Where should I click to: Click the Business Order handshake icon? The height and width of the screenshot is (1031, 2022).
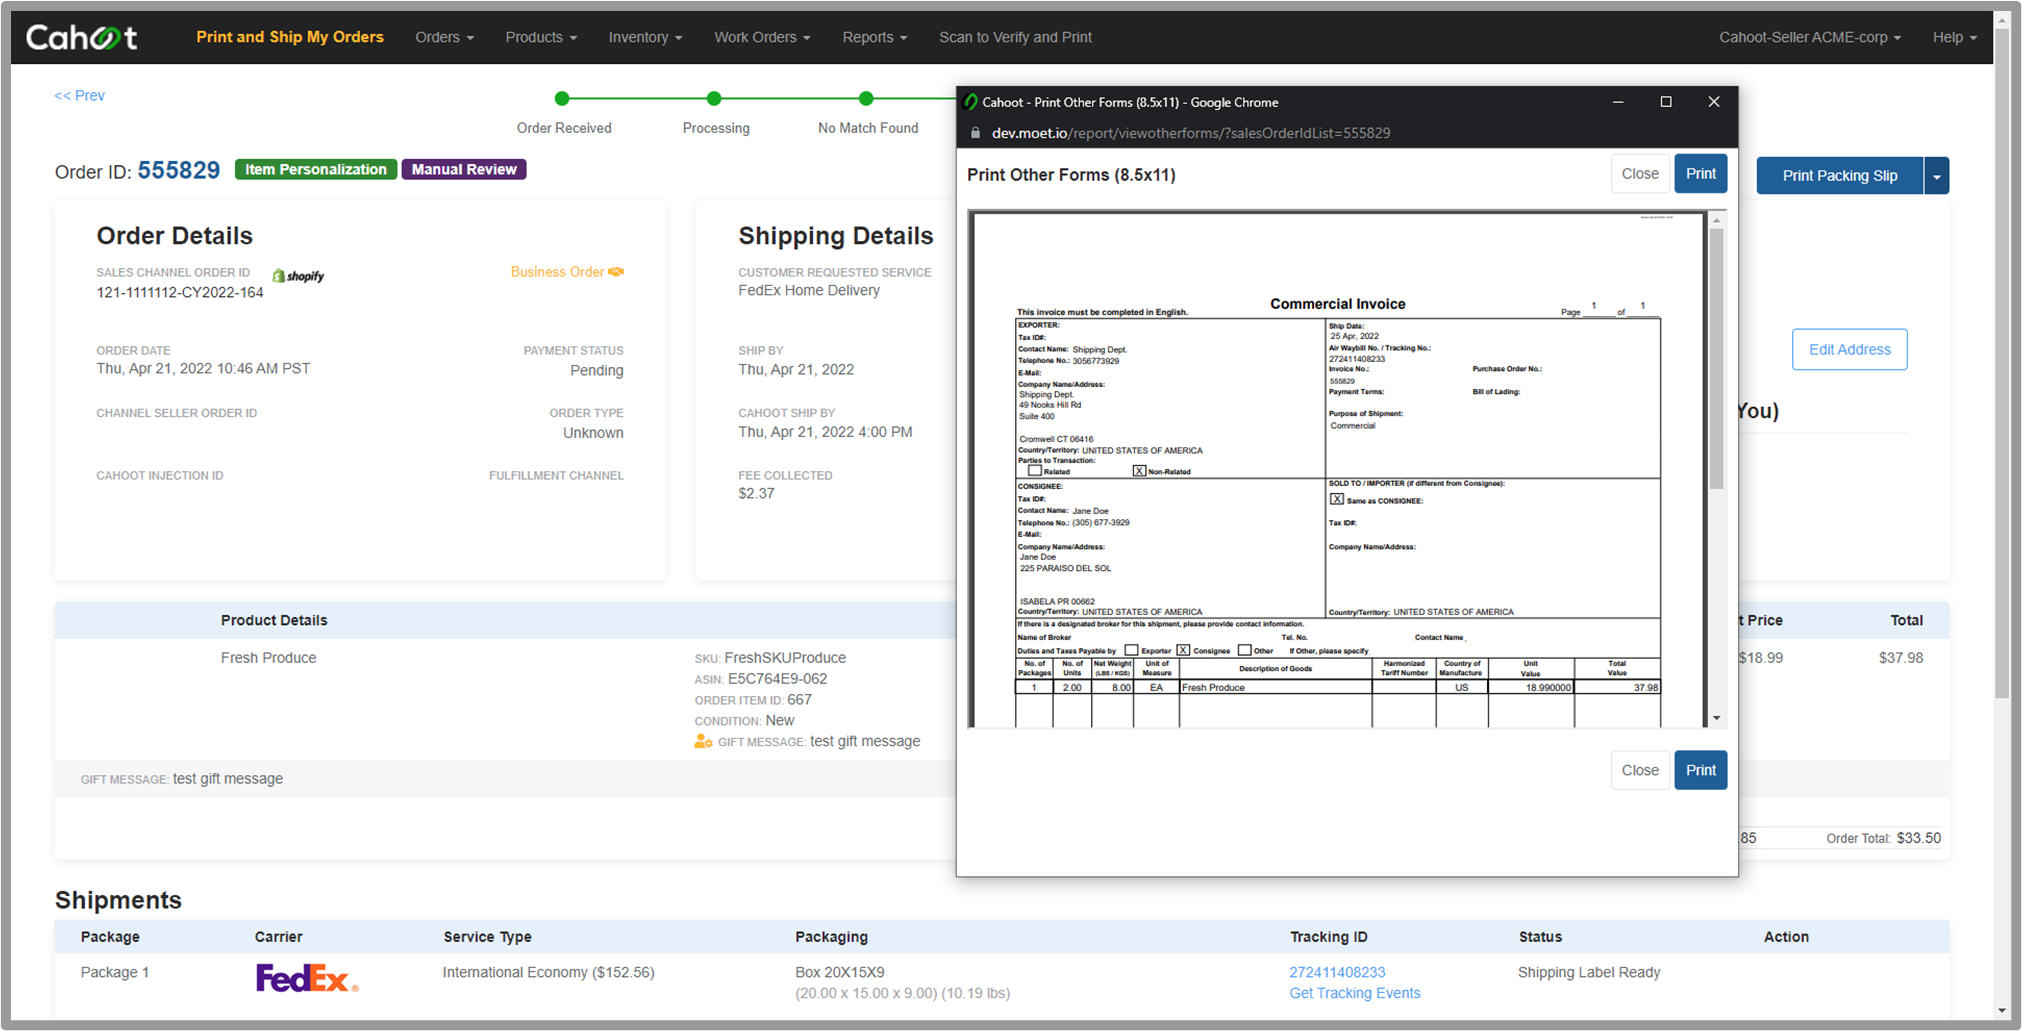coord(616,272)
